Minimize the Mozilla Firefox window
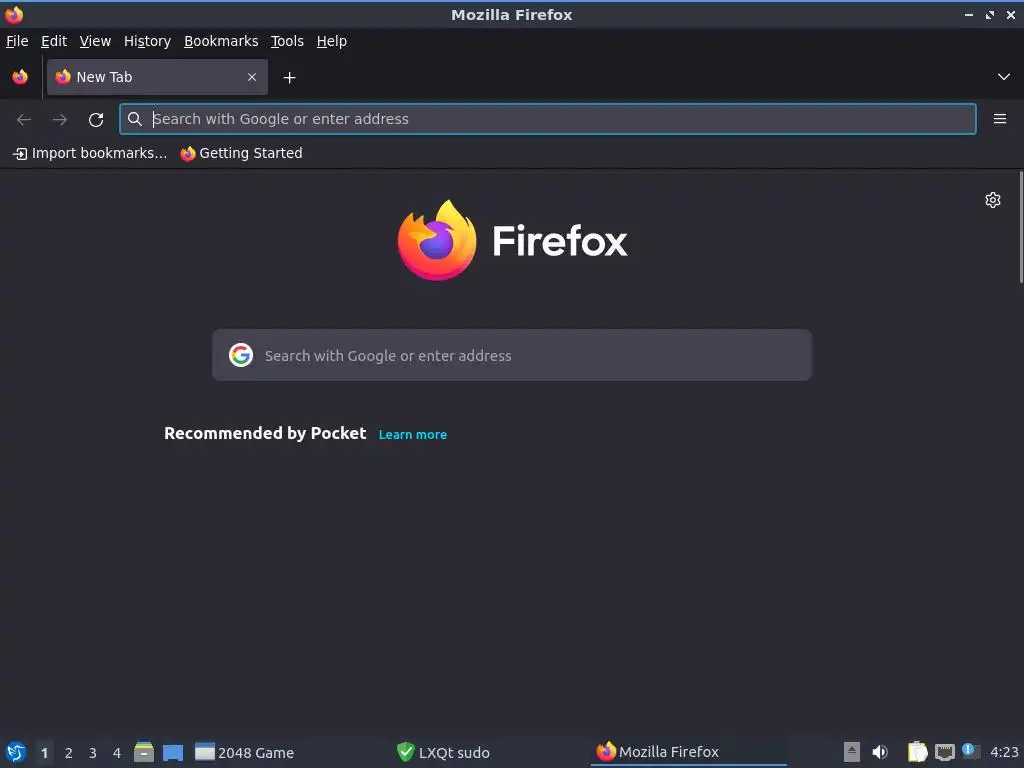 (x=969, y=14)
